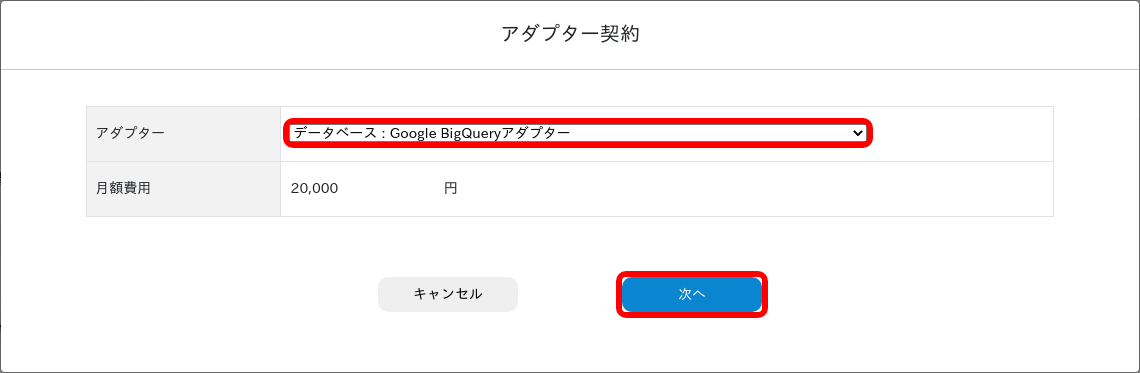
Task: Cancel the adapter contract dialog
Action: coord(447,294)
